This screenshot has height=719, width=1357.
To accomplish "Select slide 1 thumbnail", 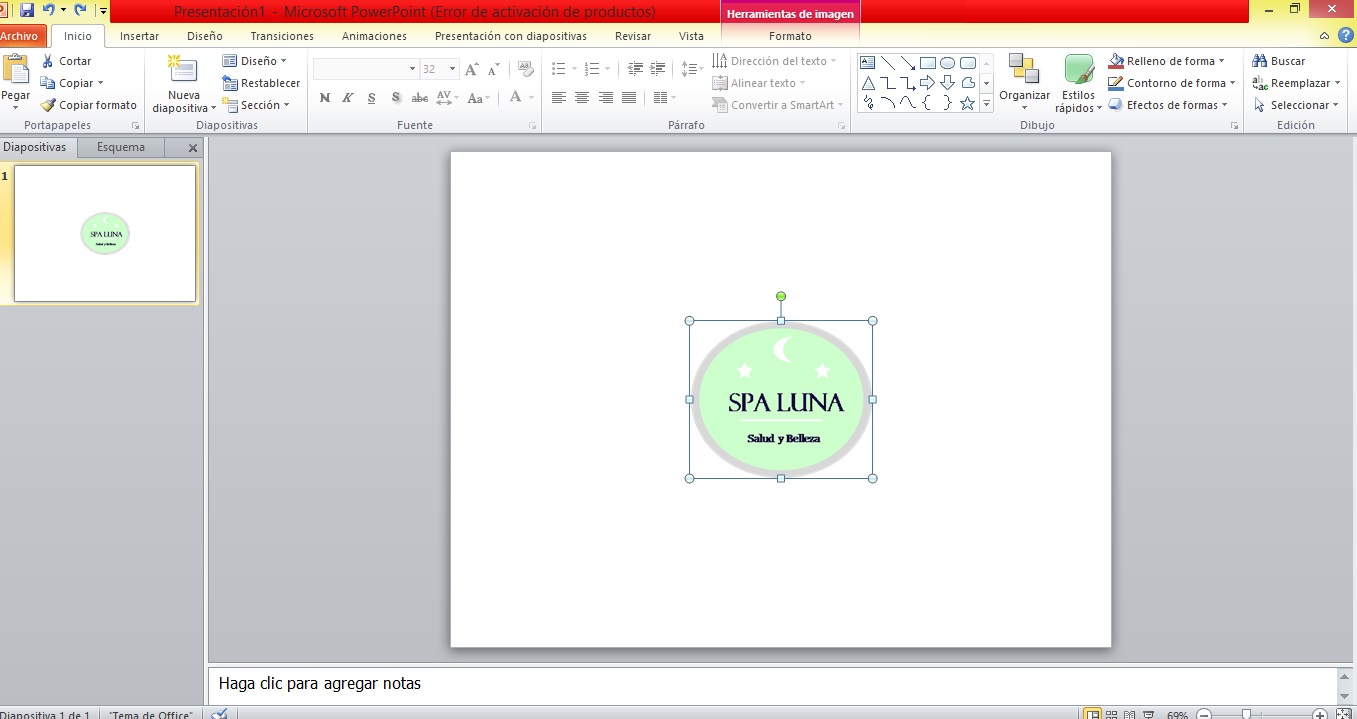I will tap(104, 234).
